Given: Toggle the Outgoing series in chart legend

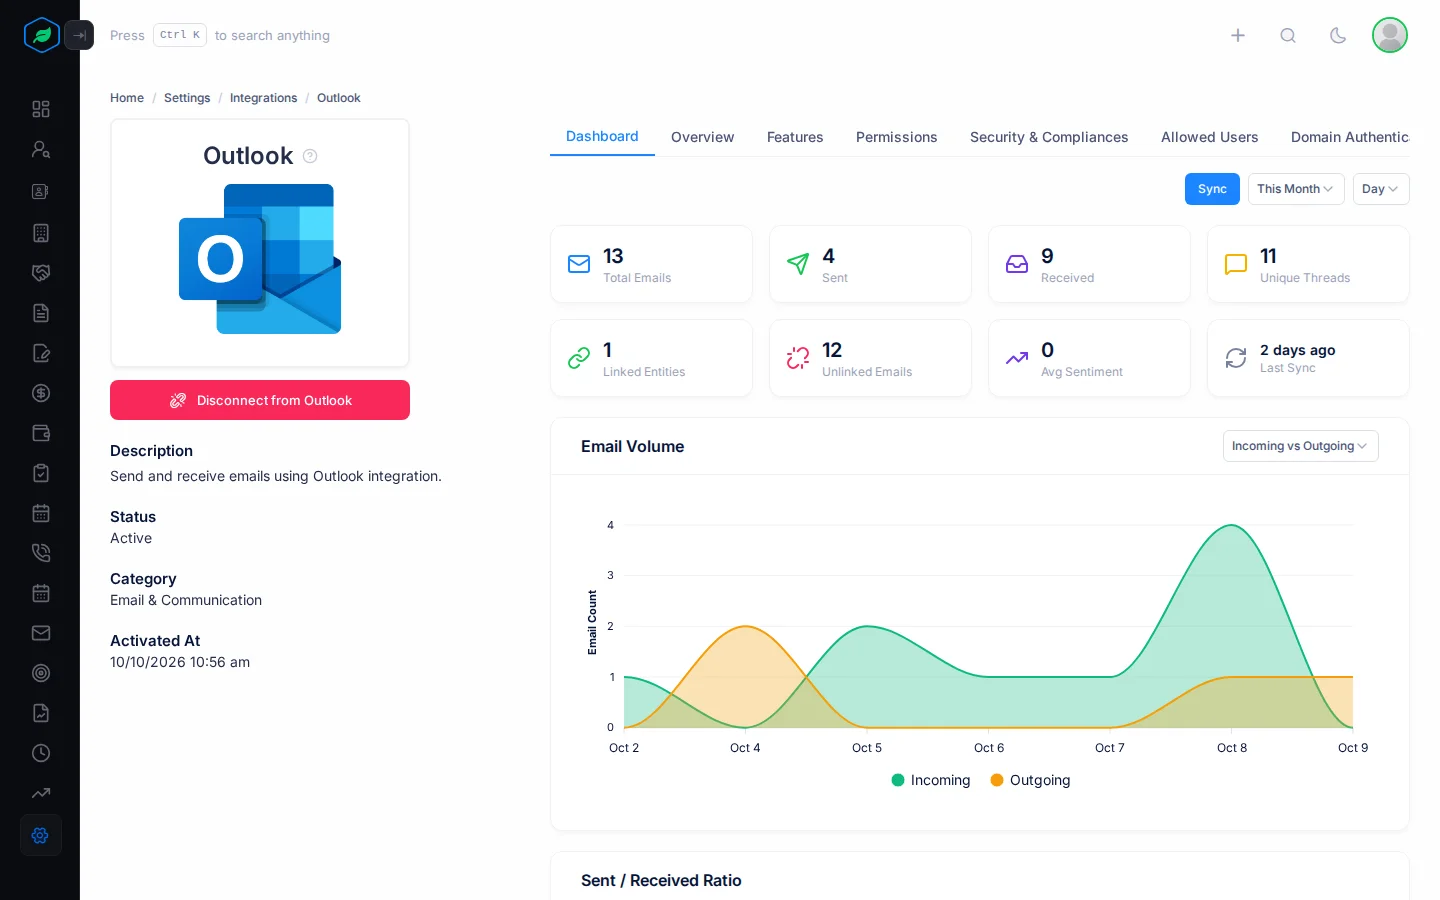Looking at the screenshot, I should pos(1030,780).
